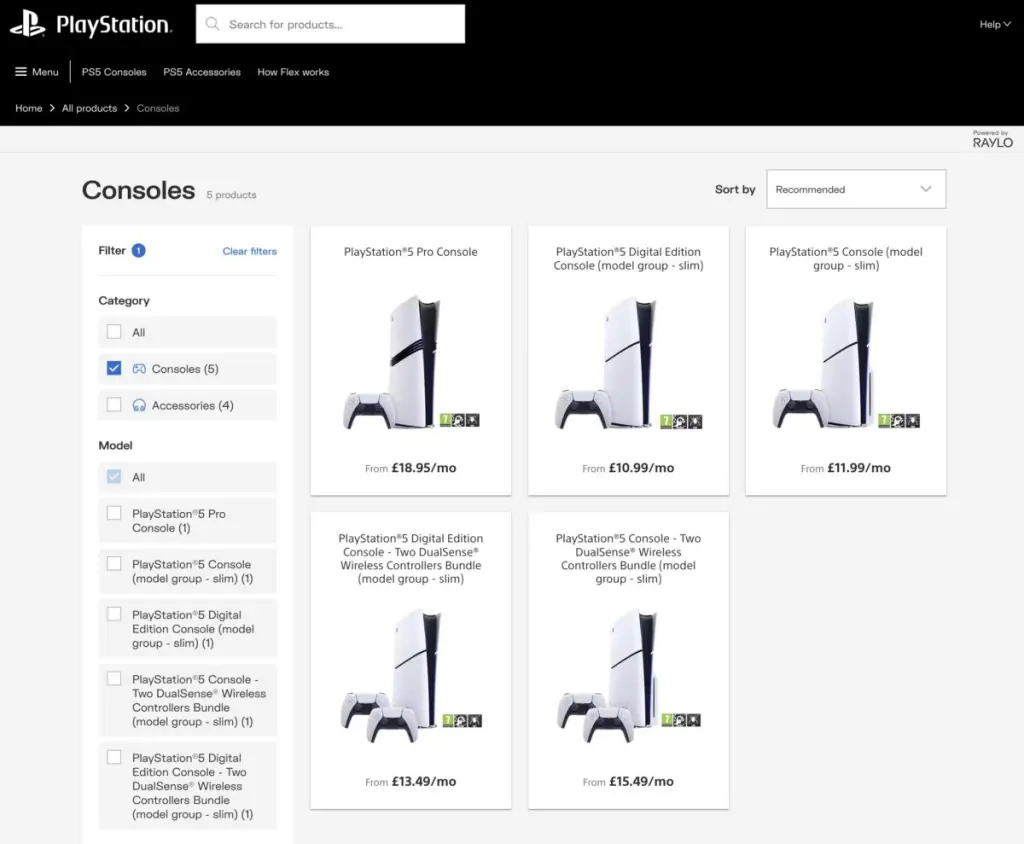Click energy label icons on PS5 Pro card

[460, 421]
